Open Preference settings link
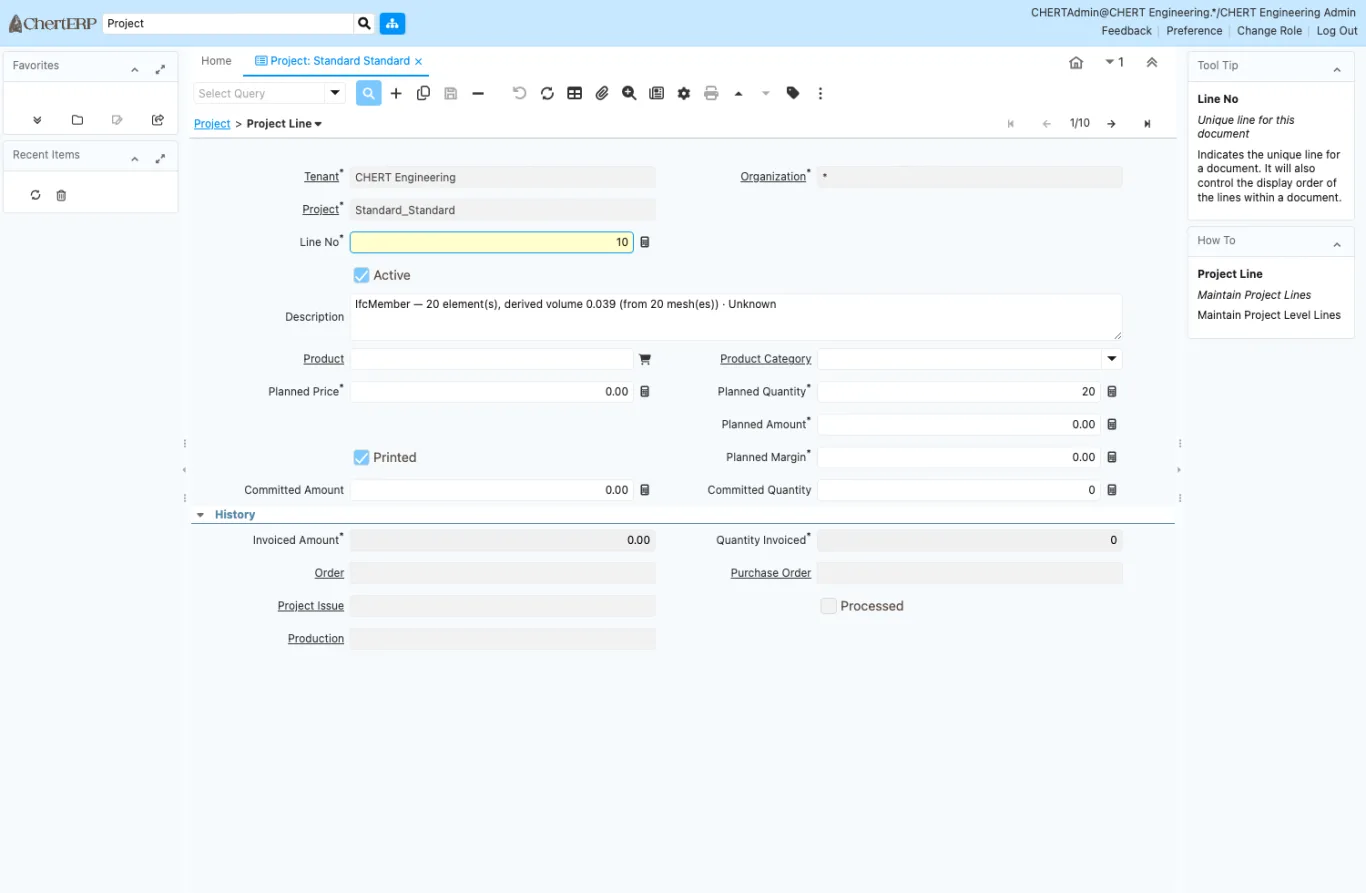 tap(1194, 31)
